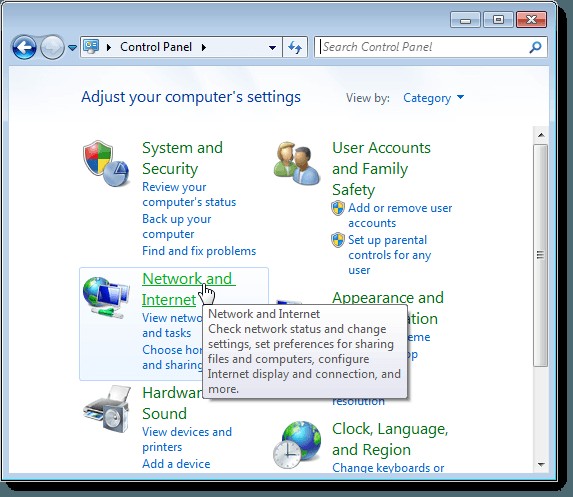Open Add a device link

tap(176, 464)
